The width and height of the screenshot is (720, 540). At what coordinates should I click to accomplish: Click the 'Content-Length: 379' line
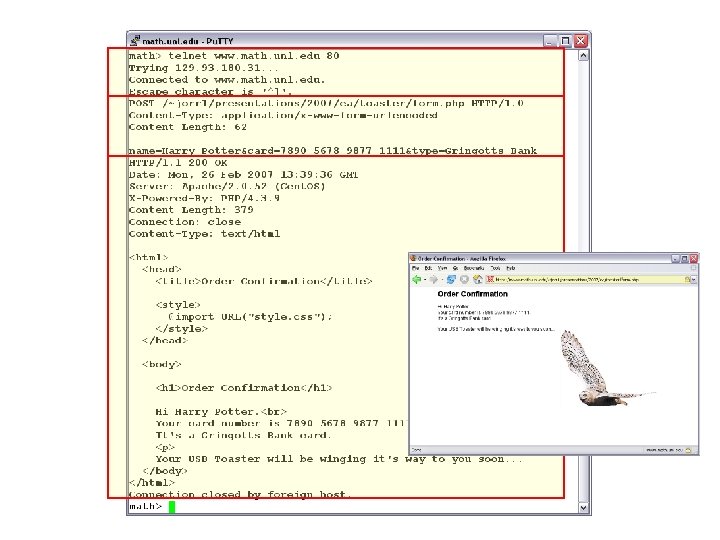[x=191, y=210]
